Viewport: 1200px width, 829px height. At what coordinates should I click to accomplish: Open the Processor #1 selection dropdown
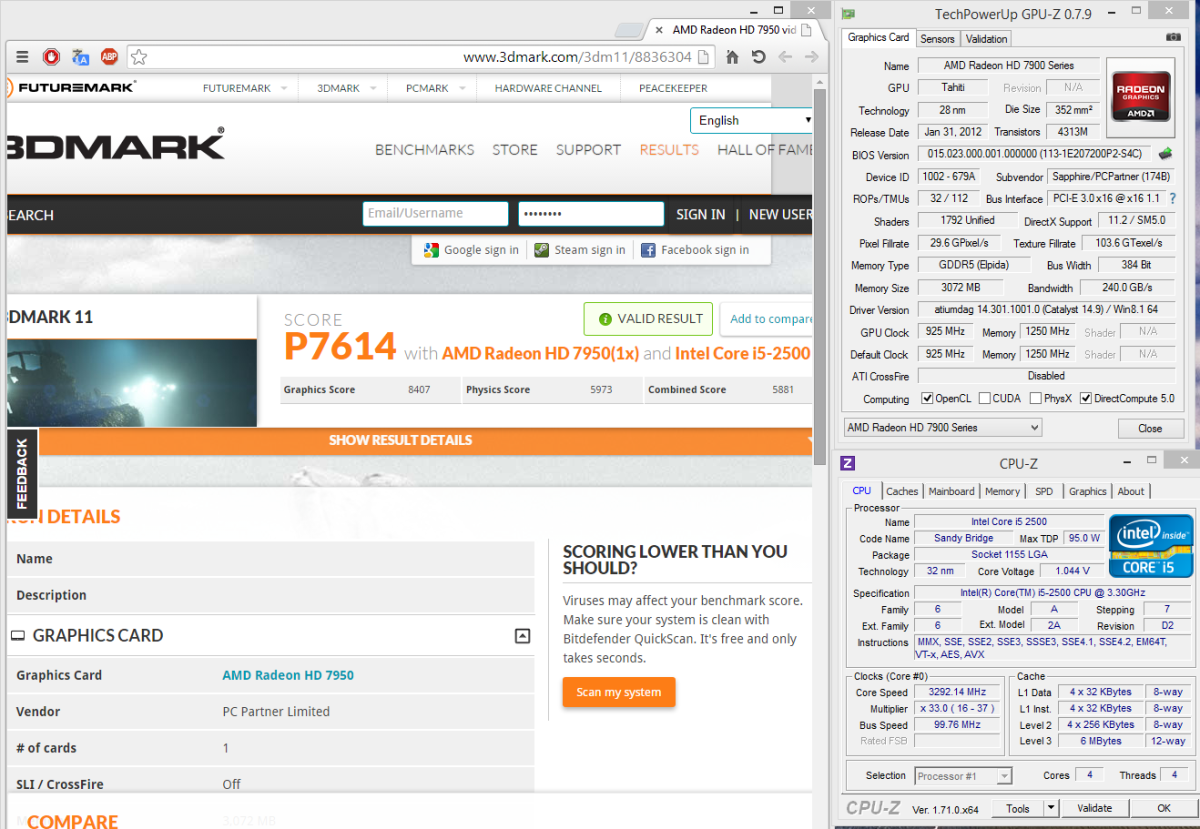click(963, 776)
